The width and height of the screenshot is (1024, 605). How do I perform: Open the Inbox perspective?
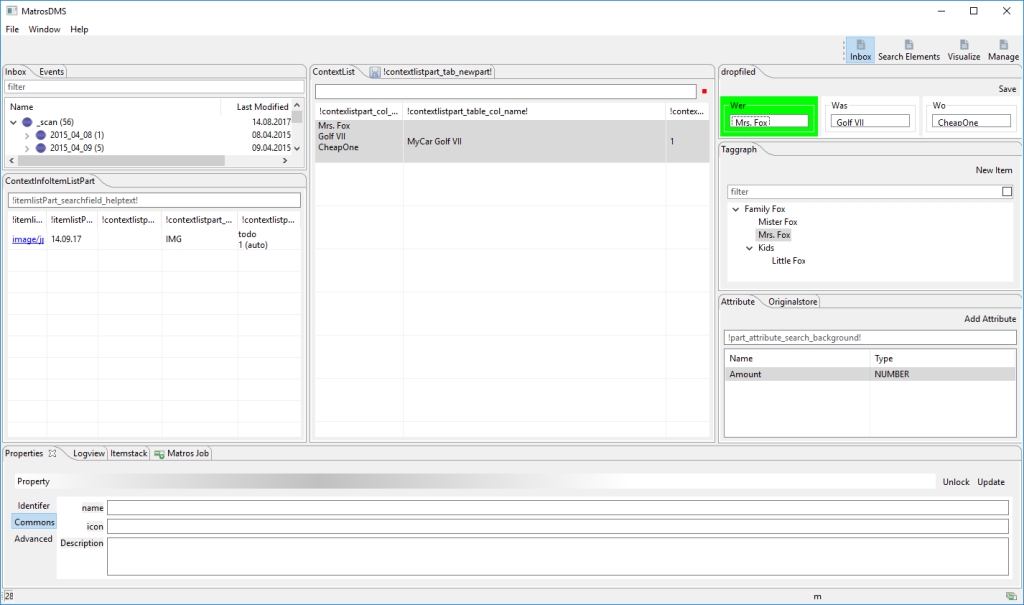click(860, 48)
